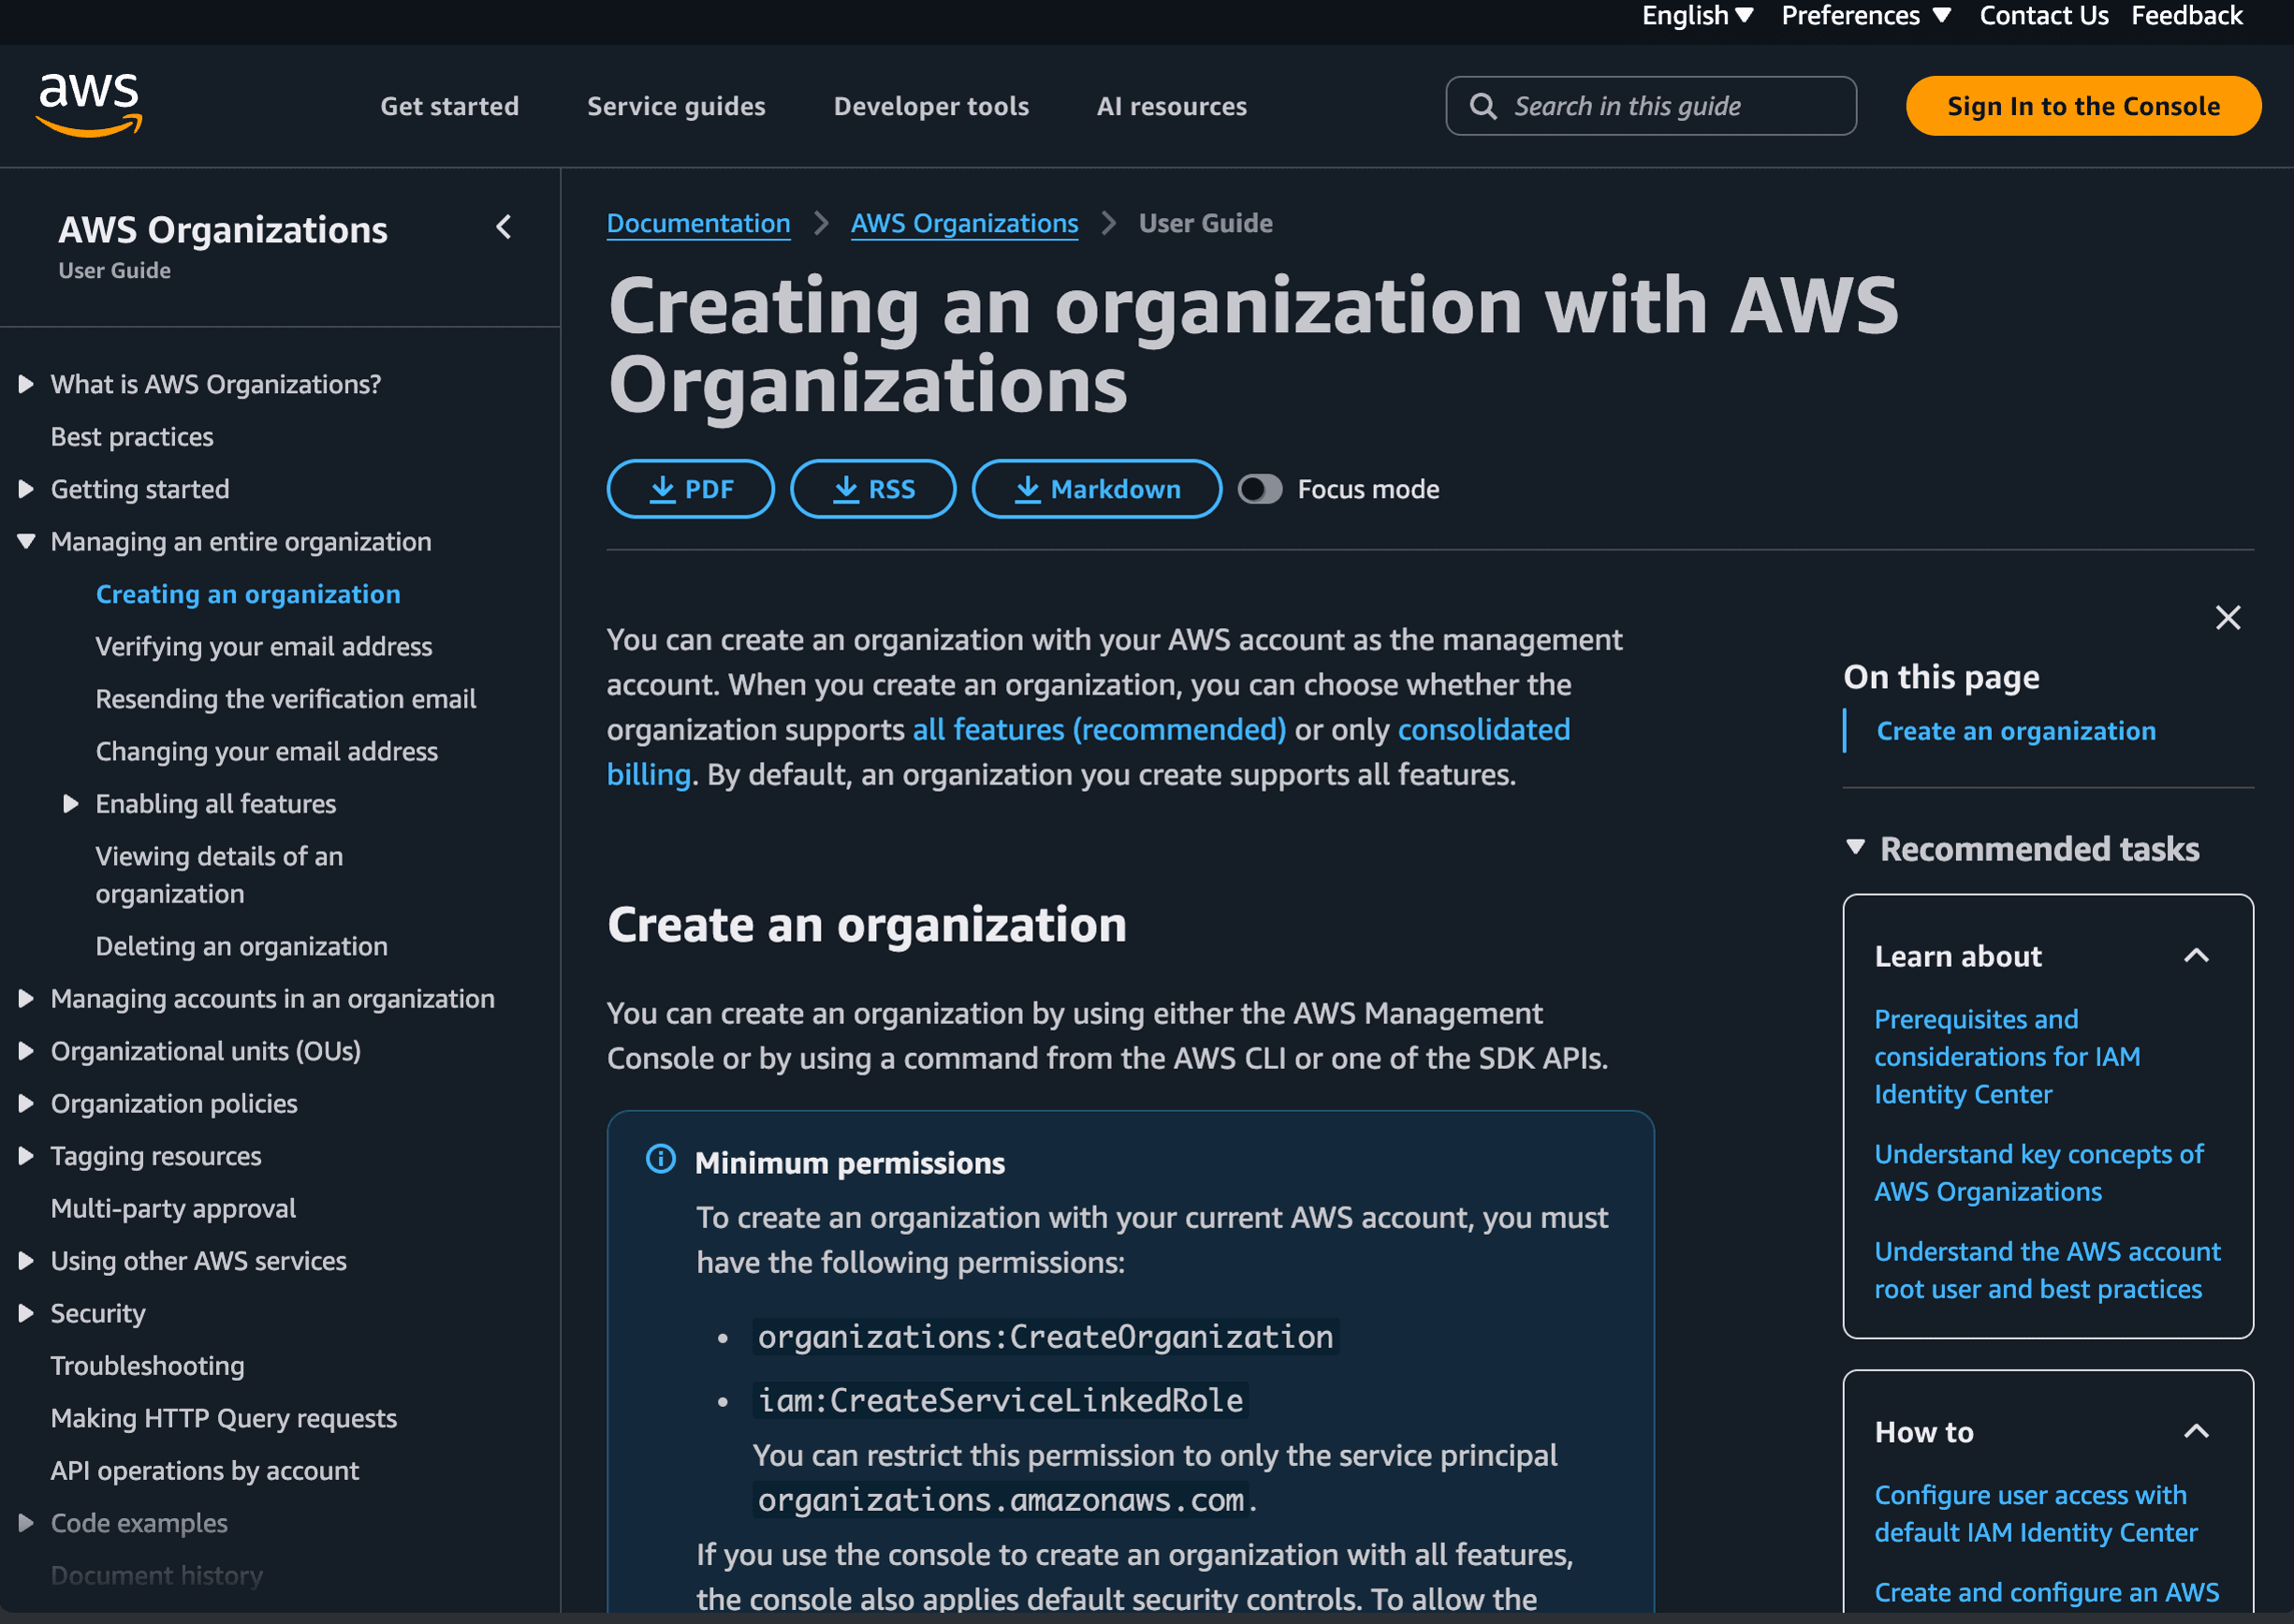Expand Enabling all features subsection
The width and height of the screenshot is (2294, 1624).
[x=70, y=803]
